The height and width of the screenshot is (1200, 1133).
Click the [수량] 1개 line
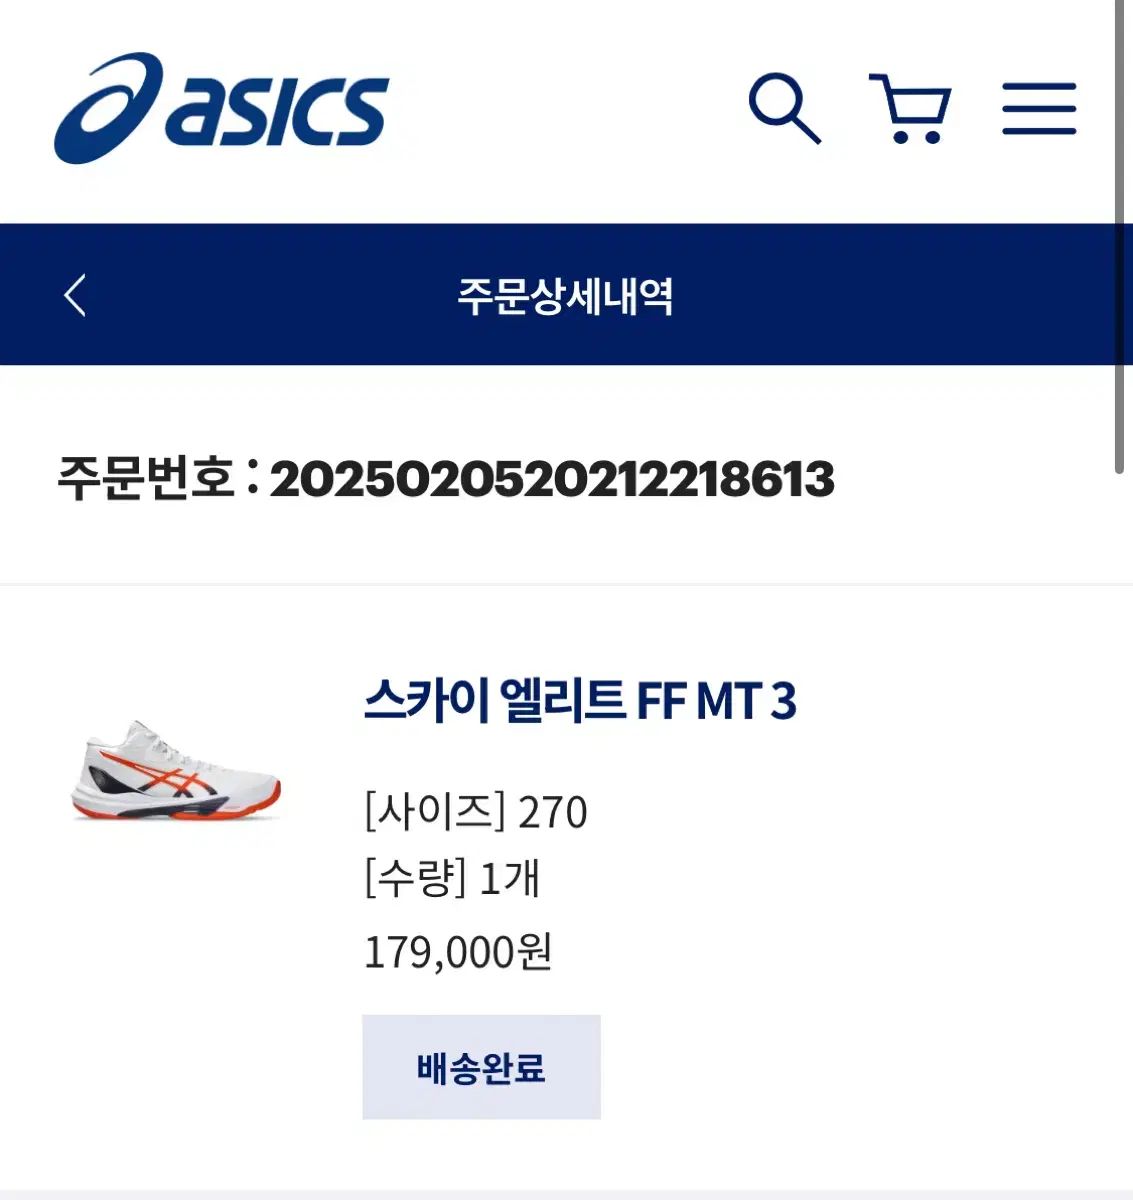pos(452,879)
